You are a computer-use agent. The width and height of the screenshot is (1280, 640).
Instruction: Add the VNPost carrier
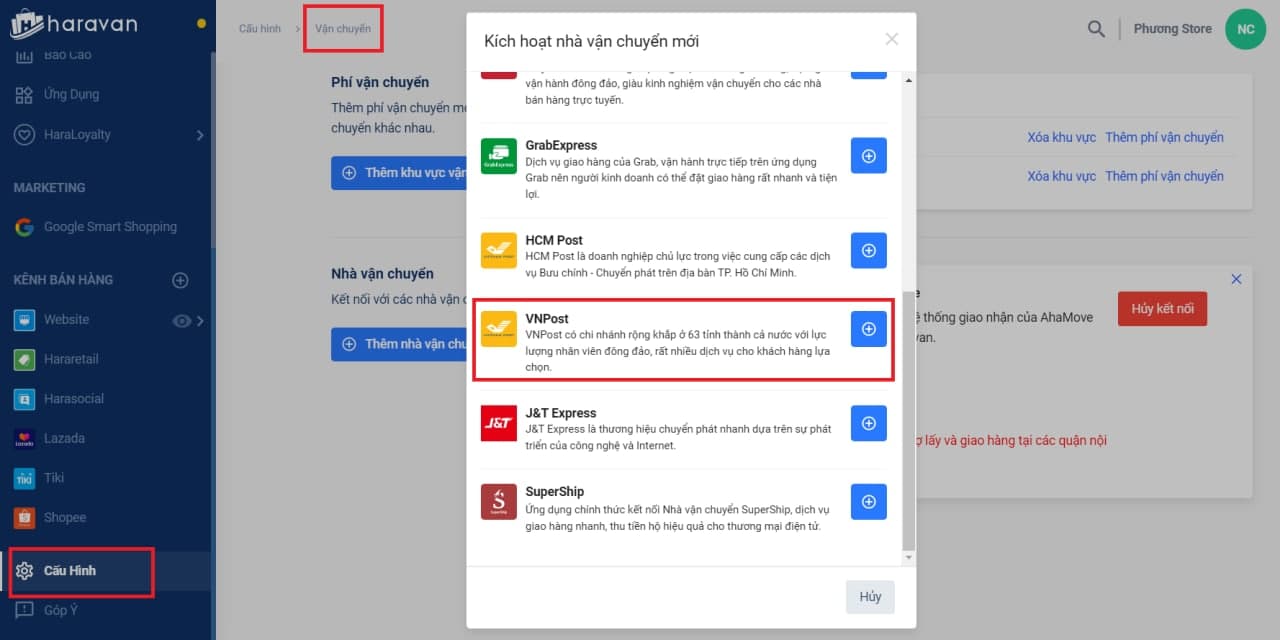(x=869, y=329)
